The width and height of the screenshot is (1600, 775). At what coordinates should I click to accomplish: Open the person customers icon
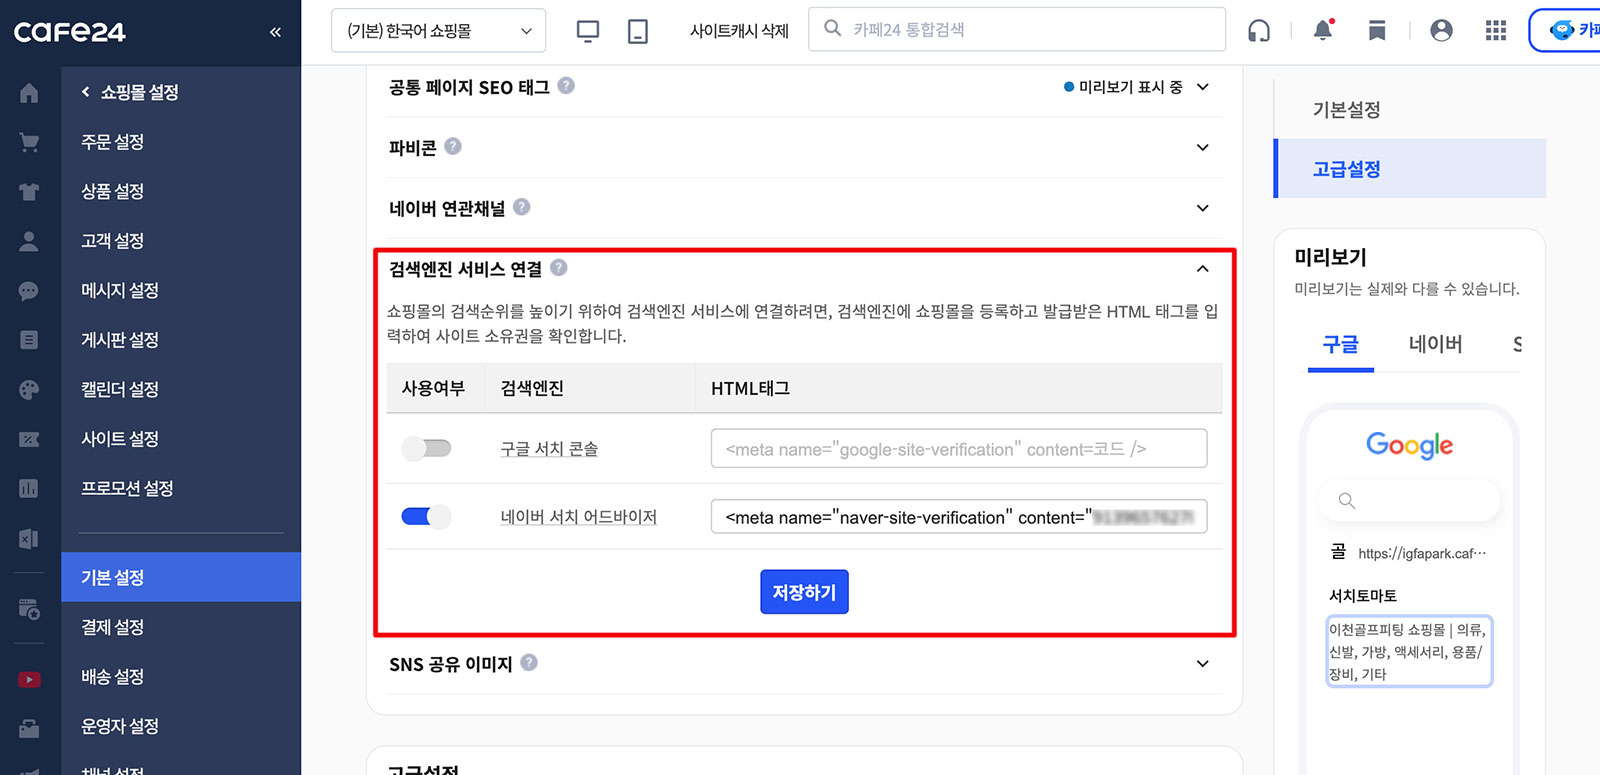coord(29,241)
